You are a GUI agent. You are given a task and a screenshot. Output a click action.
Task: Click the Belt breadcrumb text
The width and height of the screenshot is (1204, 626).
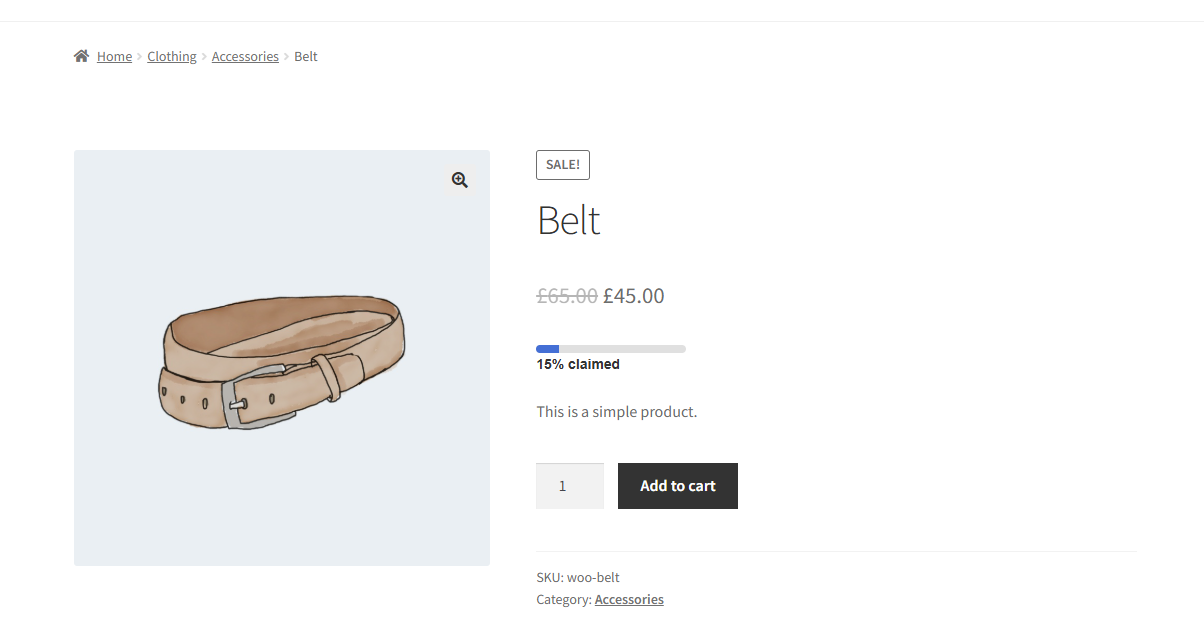click(306, 57)
